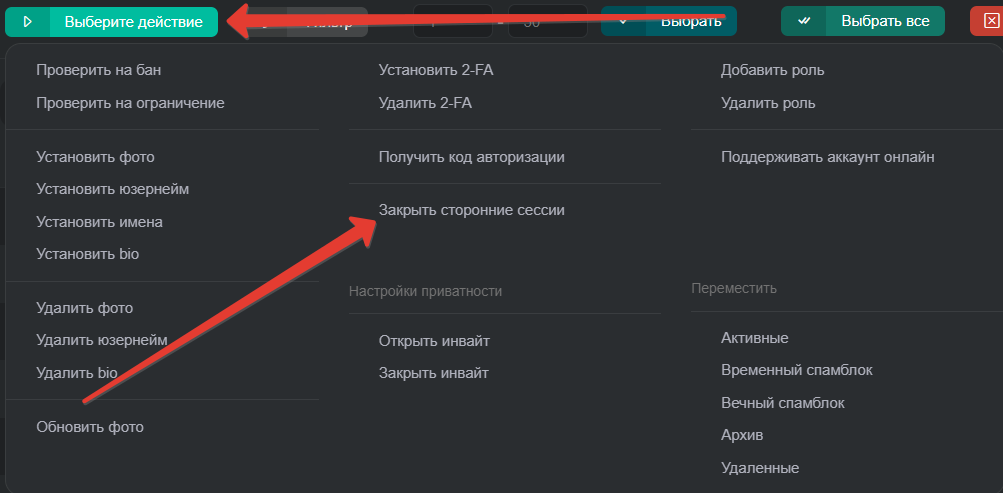
Task: Select Установить фото action
Action: (95, 157)
